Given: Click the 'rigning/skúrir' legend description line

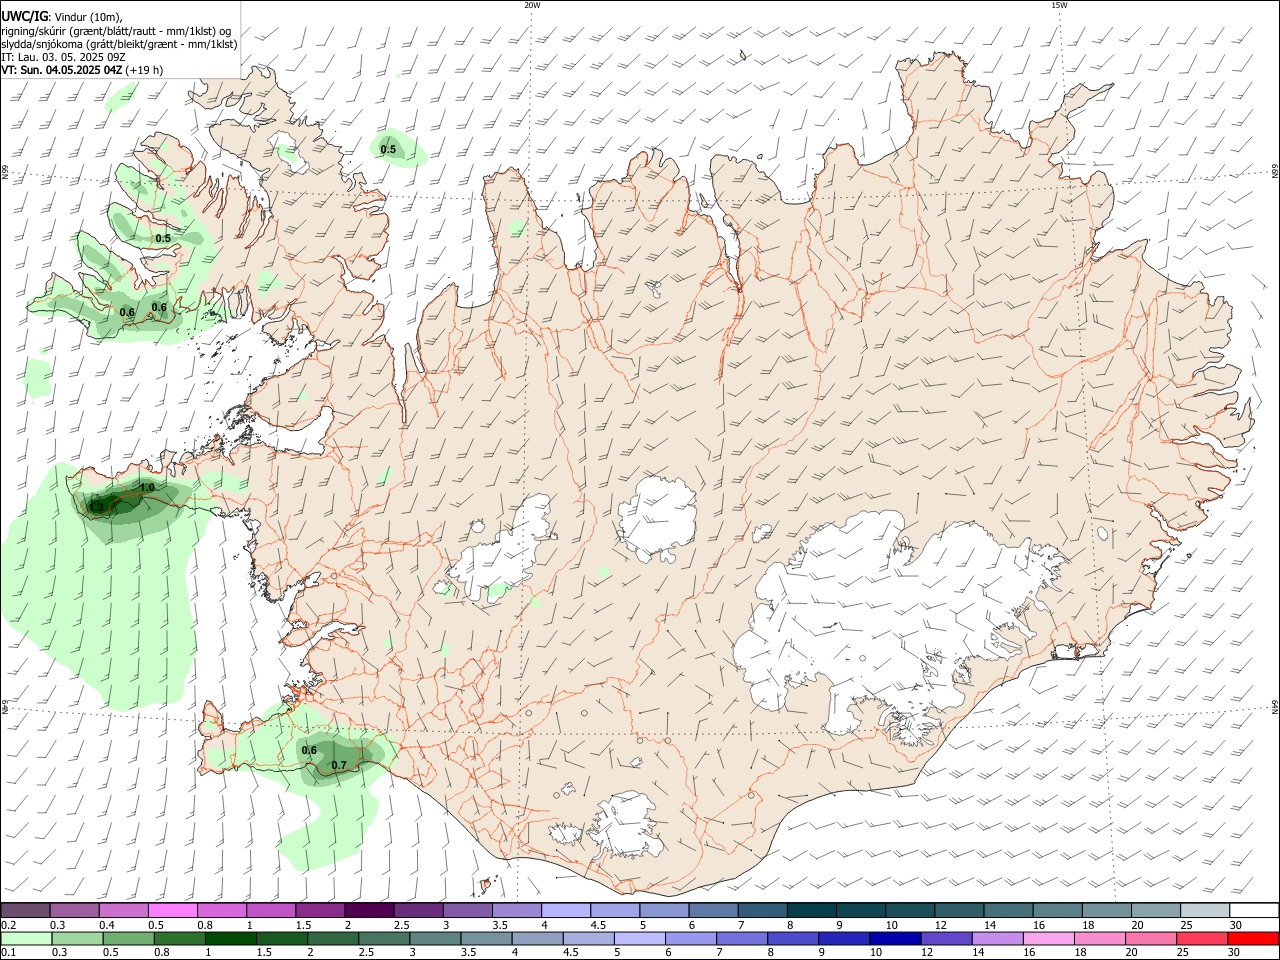Looking at the screenshot, I should [116, 30].
